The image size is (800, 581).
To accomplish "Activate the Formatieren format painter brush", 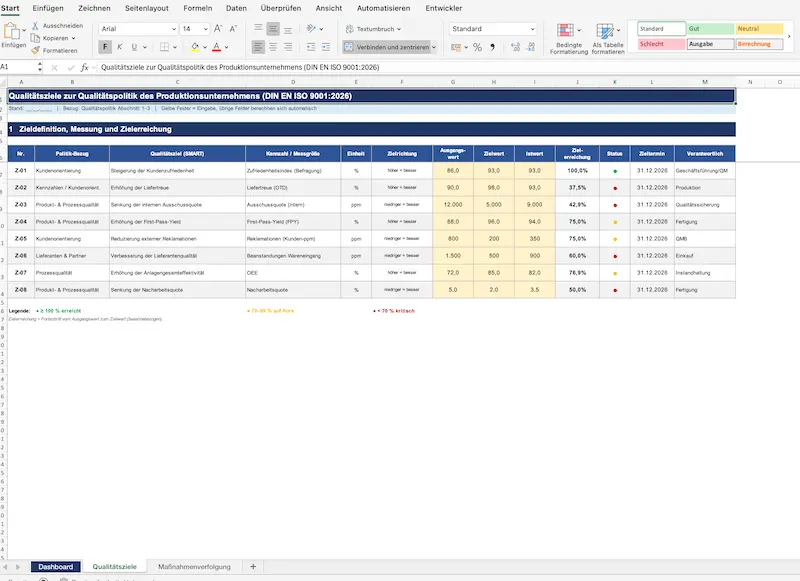I will tap(35, 50).
